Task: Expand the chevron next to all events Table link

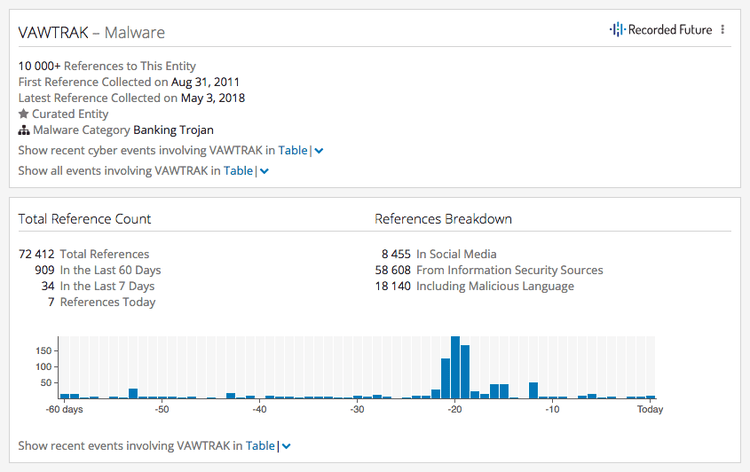Action: coord(264,172)
